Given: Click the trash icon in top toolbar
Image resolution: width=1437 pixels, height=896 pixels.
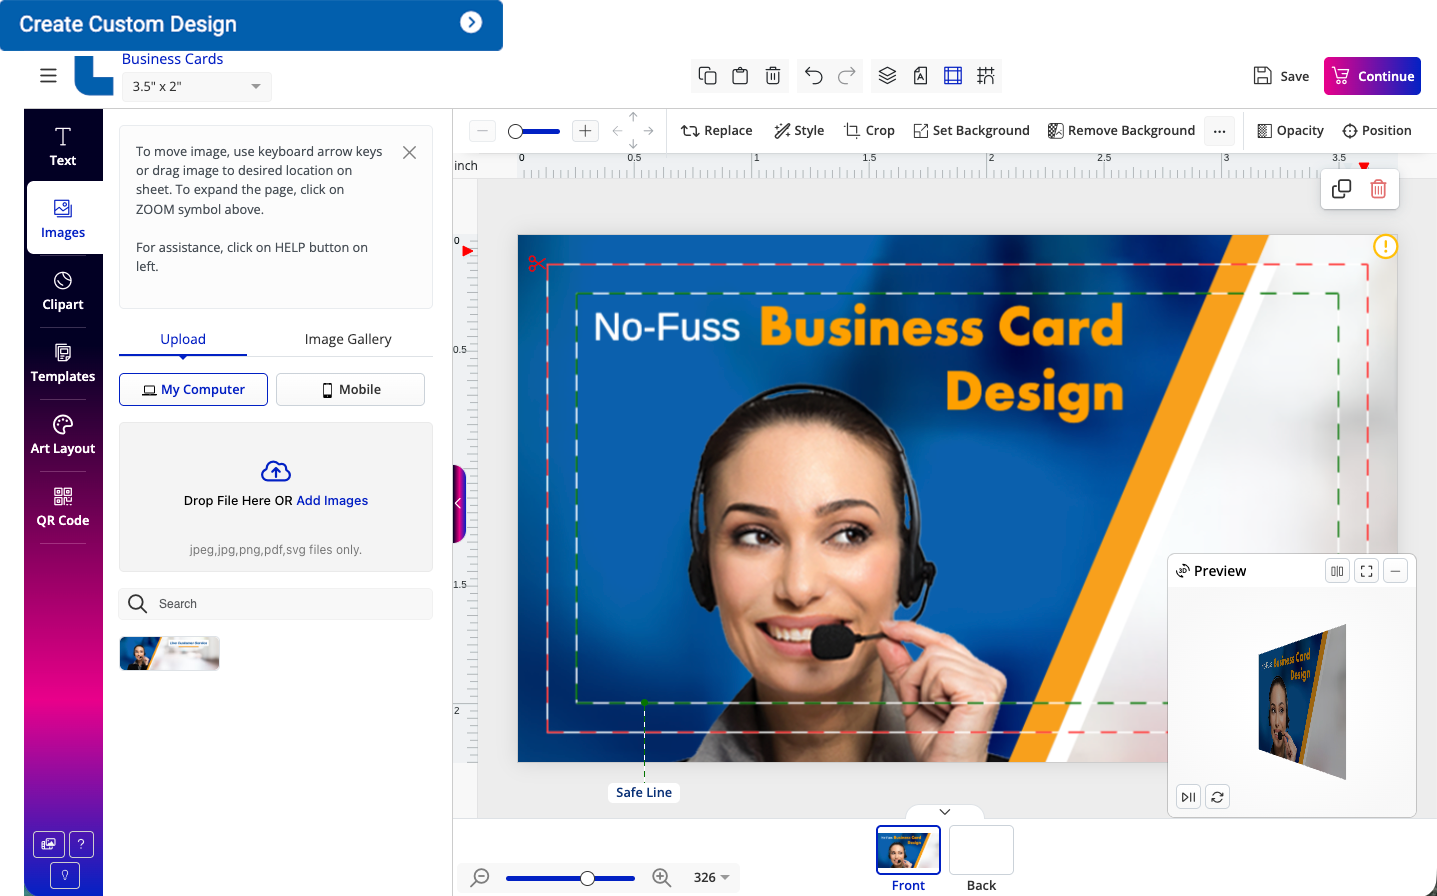Looking at the screenshot, I should [x=773, y=76].
